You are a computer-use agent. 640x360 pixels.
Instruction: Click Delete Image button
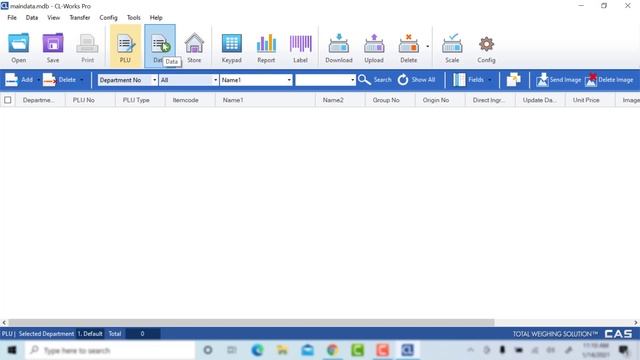click(609, 80)
